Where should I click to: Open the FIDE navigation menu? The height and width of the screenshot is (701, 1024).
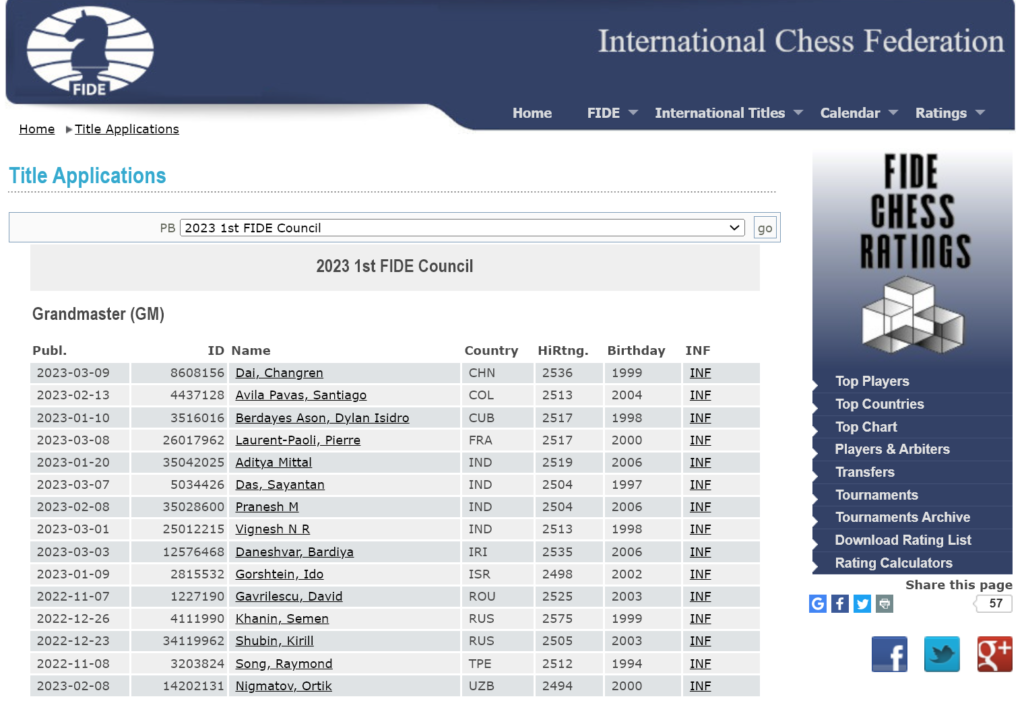pos(603,113)
